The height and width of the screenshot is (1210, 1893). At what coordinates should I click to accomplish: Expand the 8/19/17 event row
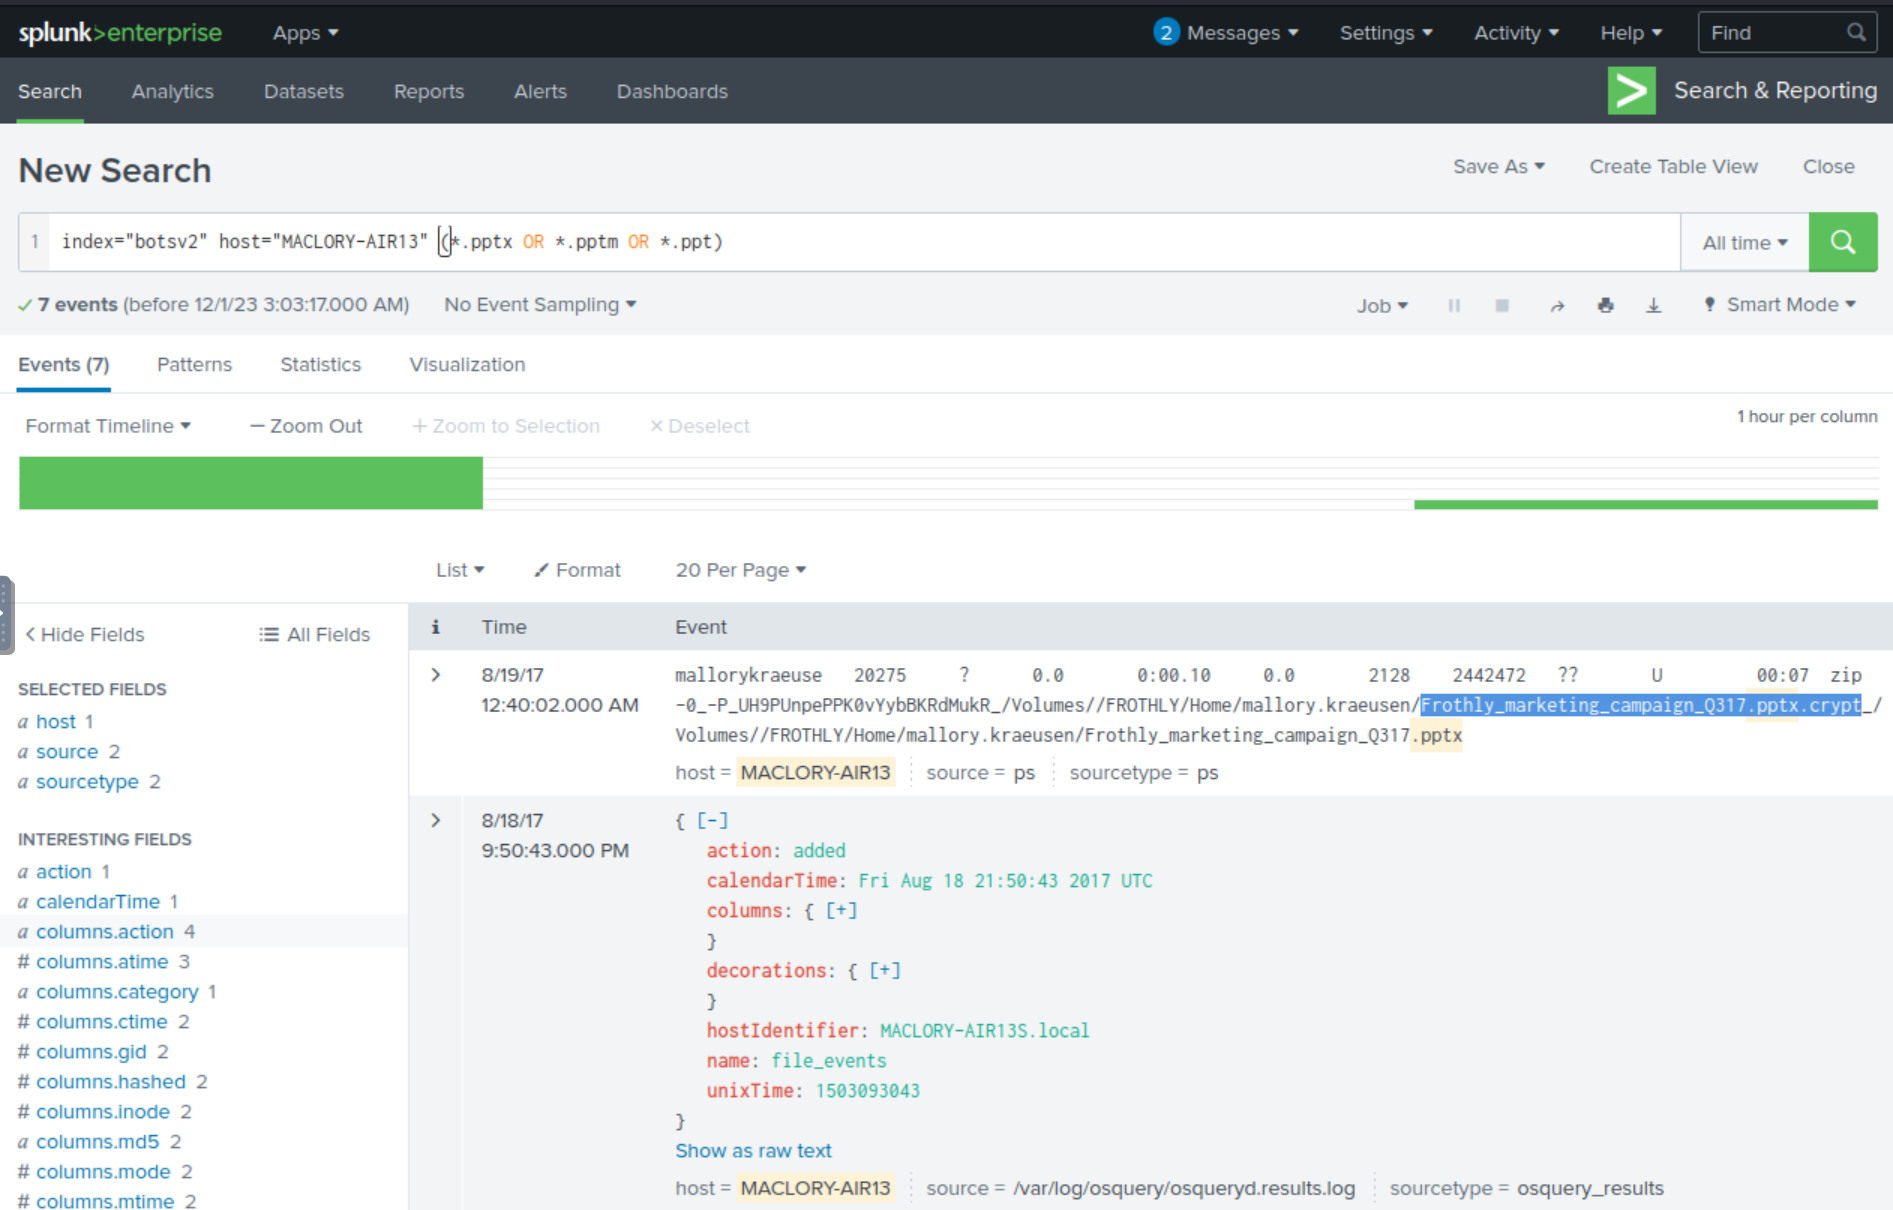click(x=436, y=675)
